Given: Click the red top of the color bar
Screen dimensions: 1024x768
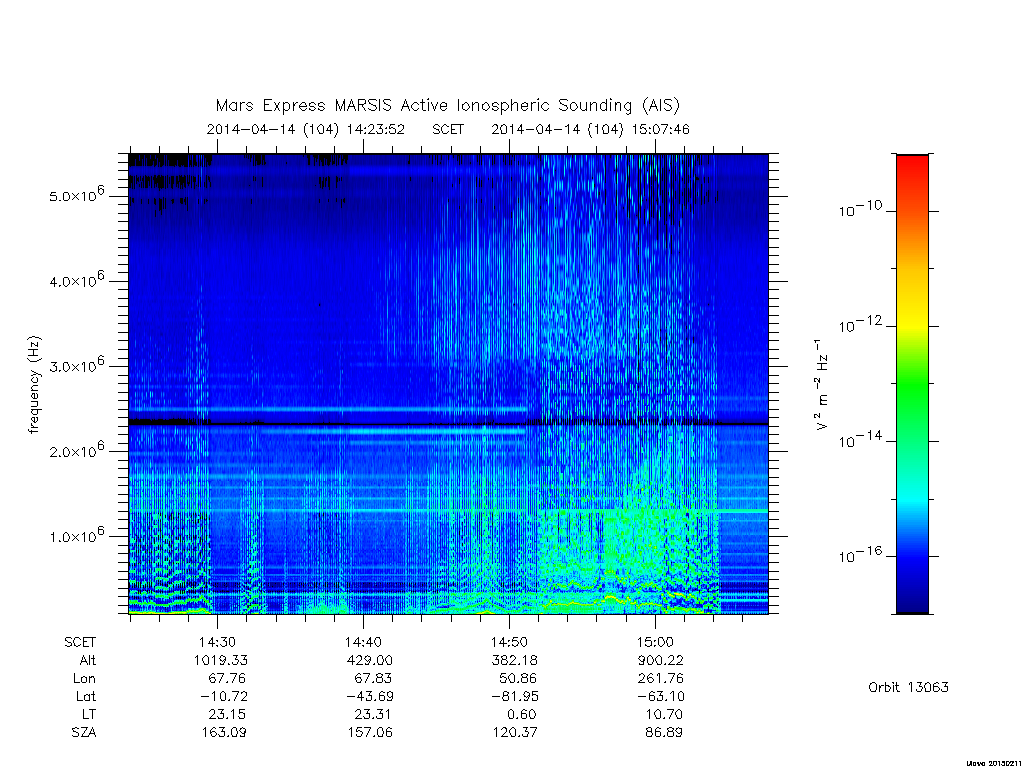Looking at the screenshot, I should click(912, 163).
